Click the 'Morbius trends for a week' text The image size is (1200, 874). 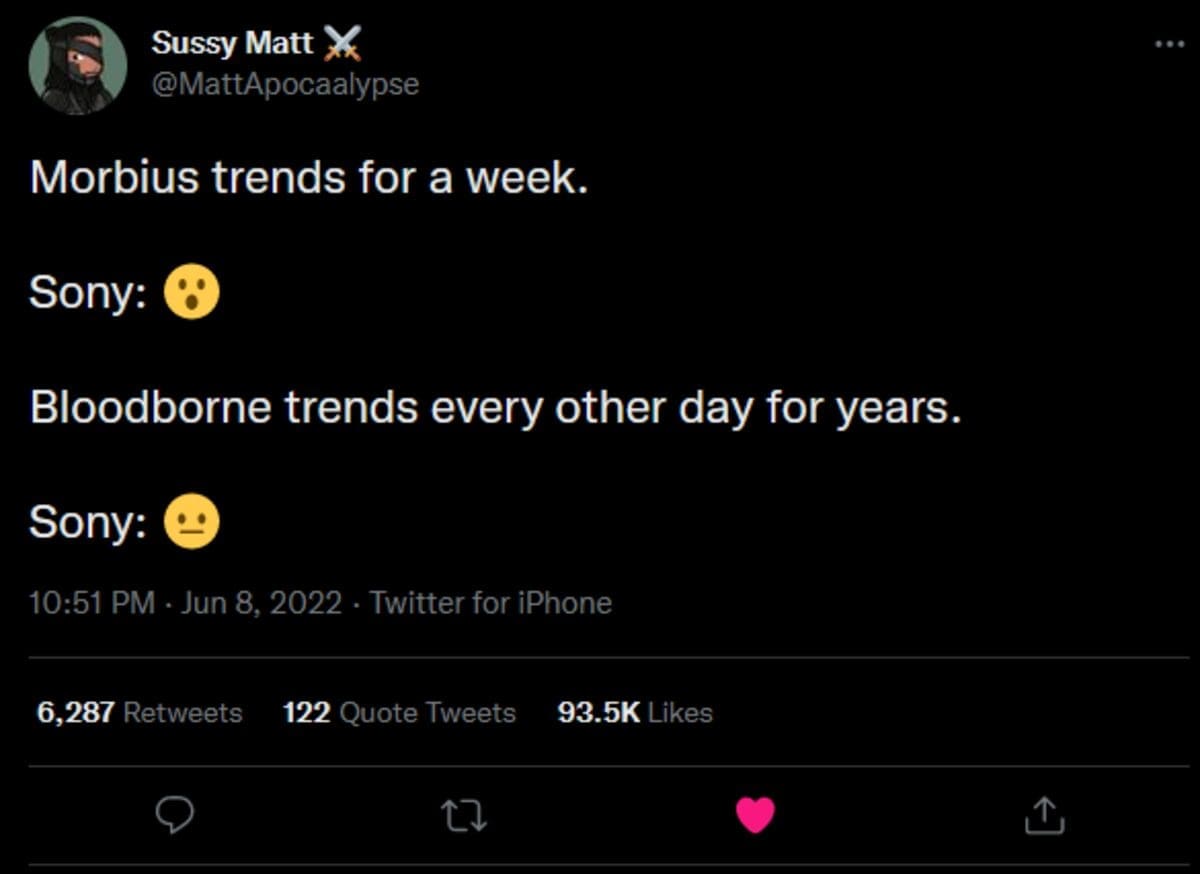pyautogui.click(x=308, y=178)
